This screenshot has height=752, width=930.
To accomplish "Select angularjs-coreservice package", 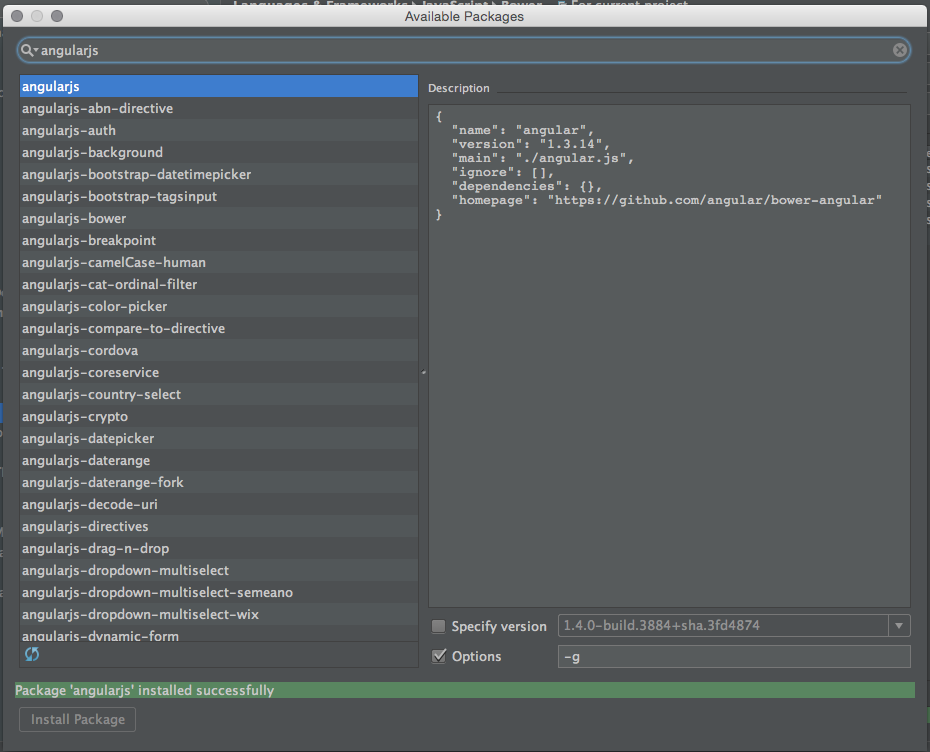I will (x=219, y=372).
